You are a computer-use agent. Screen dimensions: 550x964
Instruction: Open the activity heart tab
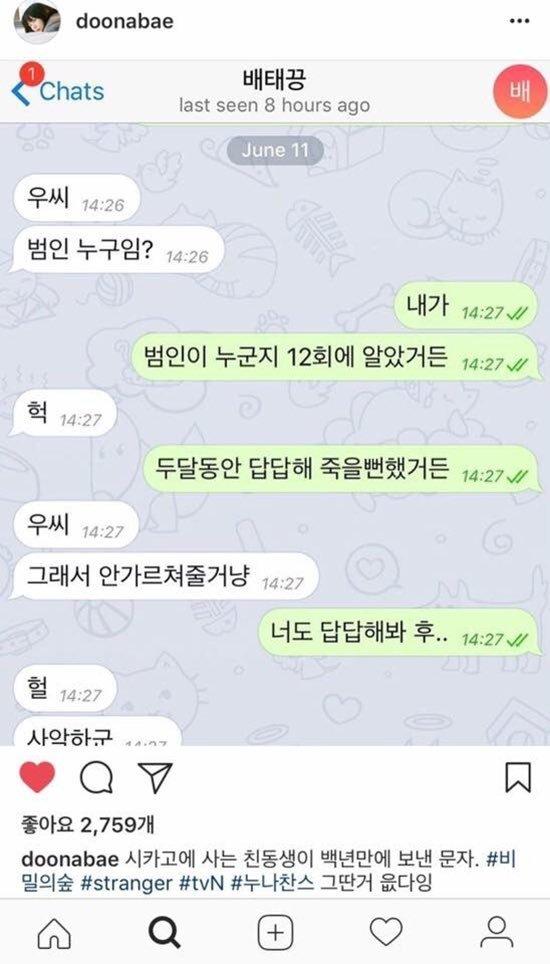coord(386,933)
